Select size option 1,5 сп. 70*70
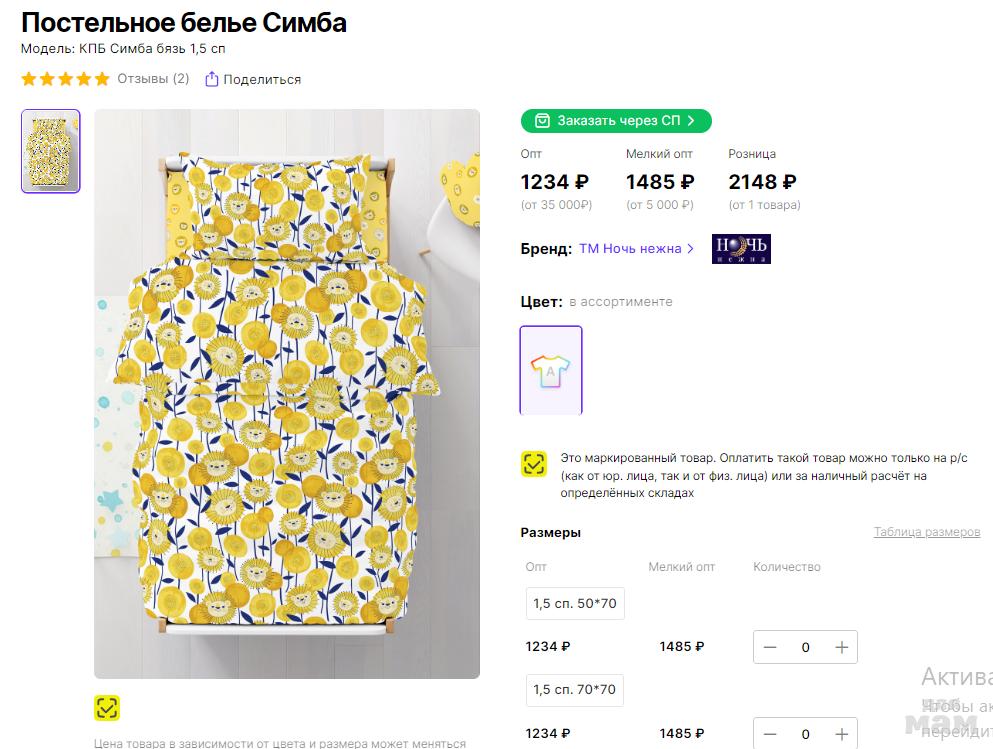 tap(575, 690)
